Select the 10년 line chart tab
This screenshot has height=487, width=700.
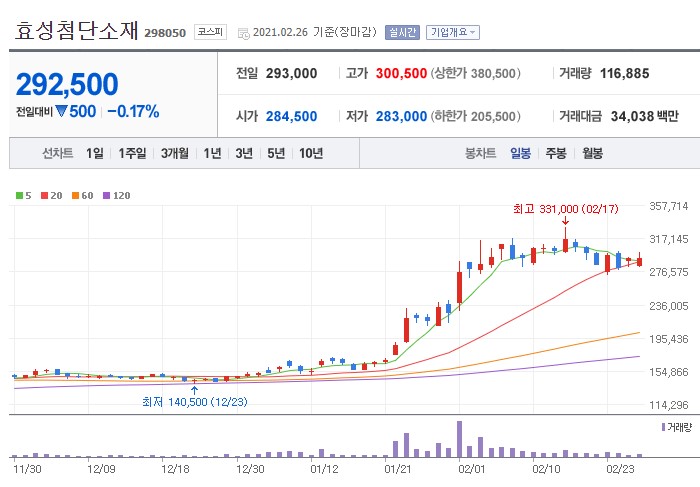pos(311,154)
